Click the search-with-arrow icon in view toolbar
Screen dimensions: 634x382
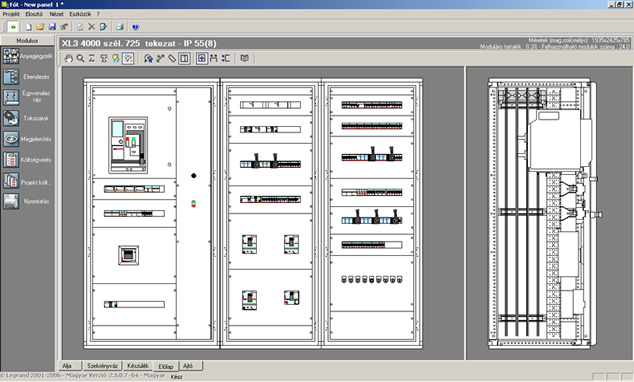[x=148, y=59]
